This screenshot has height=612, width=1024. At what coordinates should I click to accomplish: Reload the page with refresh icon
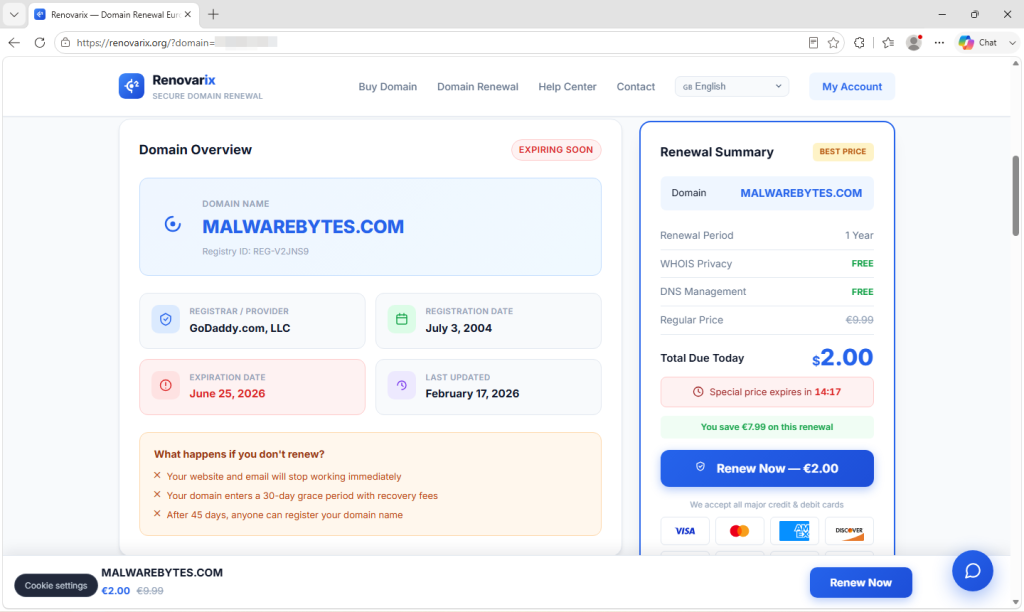pos(40,42)
